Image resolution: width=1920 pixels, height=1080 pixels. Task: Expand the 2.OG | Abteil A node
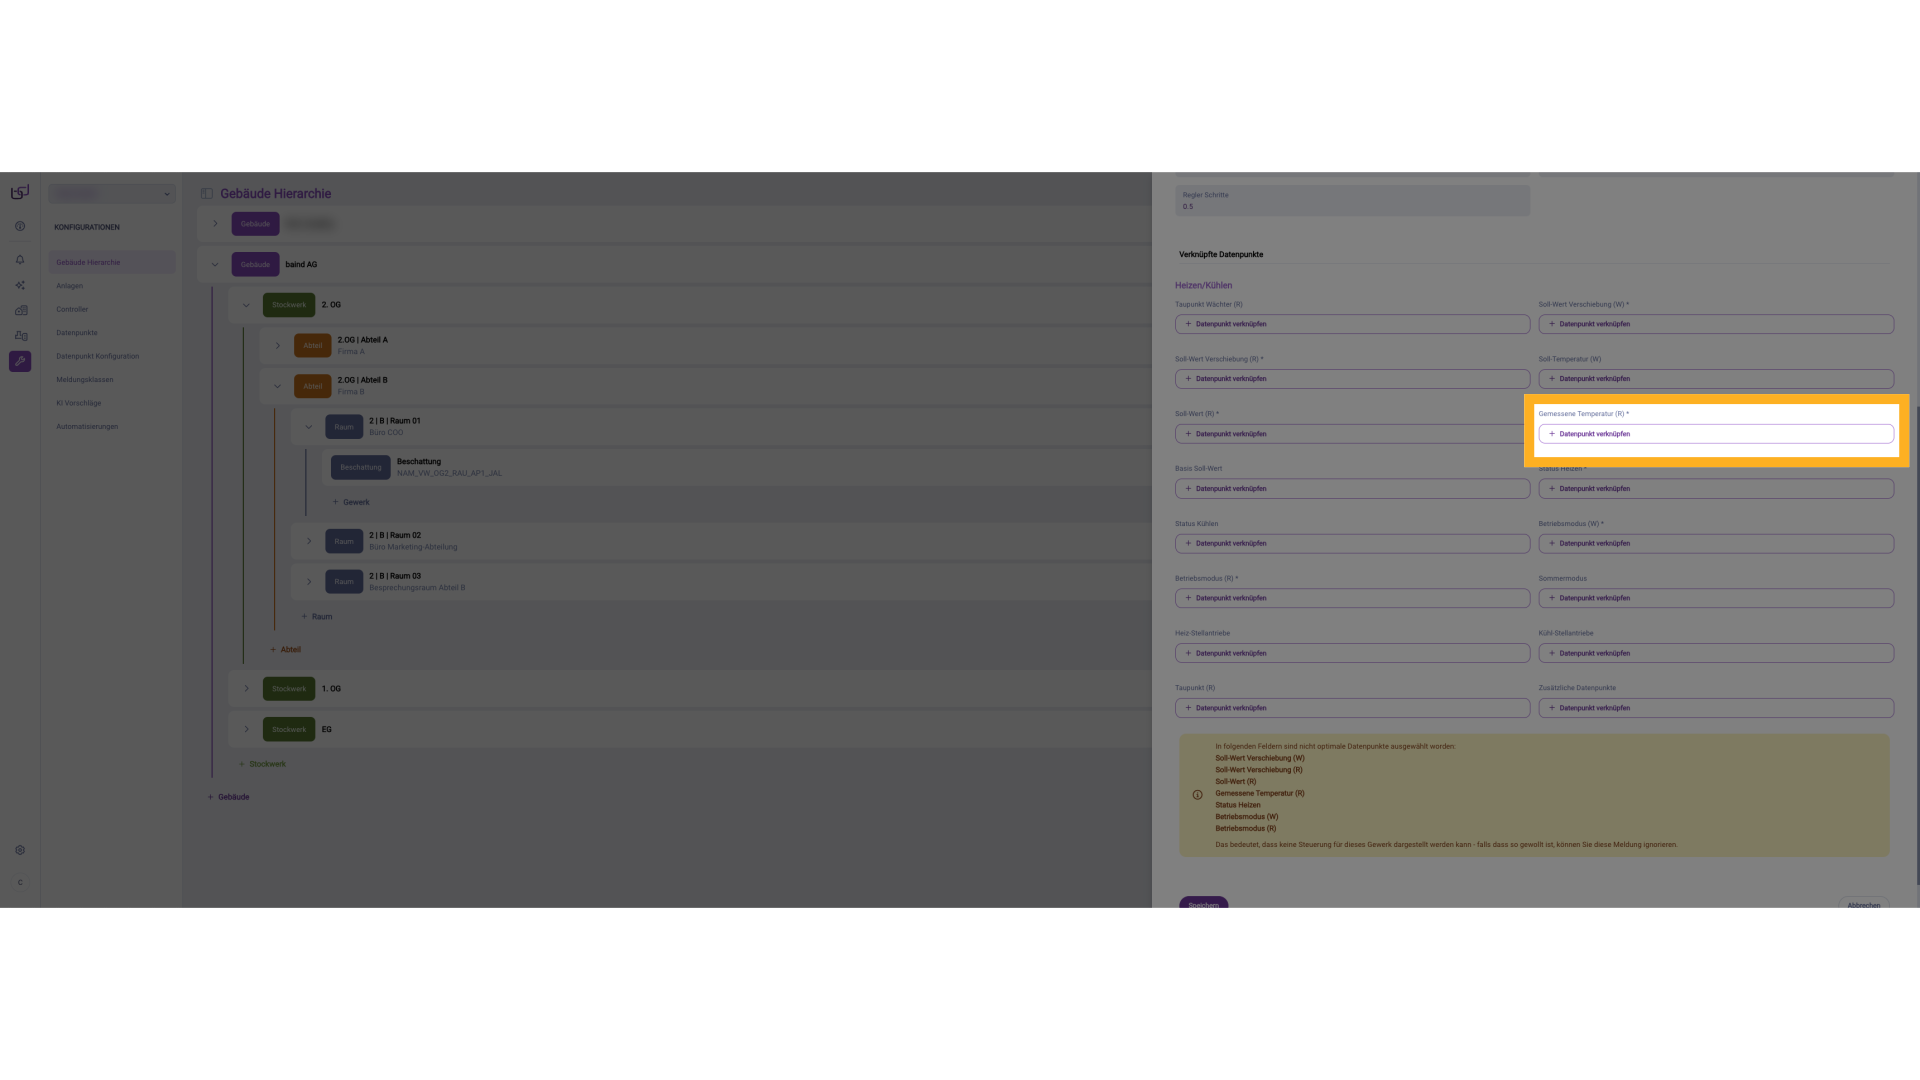(x=278, y=346)
